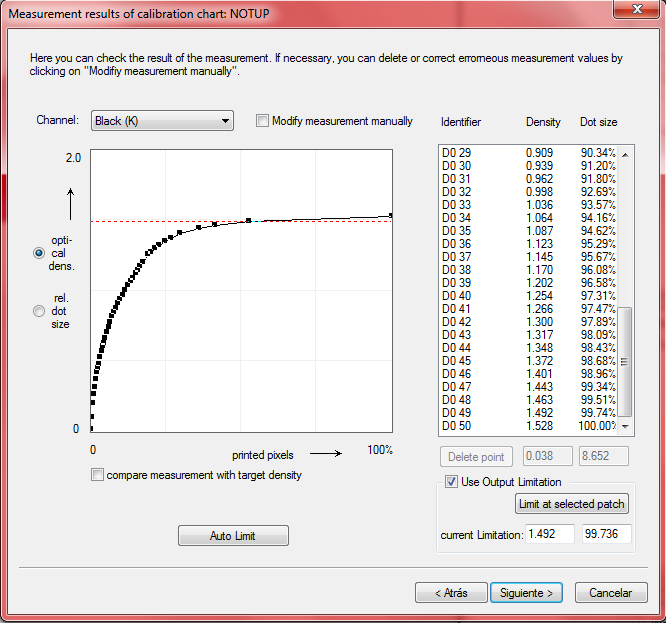Enable Modify measurement manually checkbox

coord(263,121)
